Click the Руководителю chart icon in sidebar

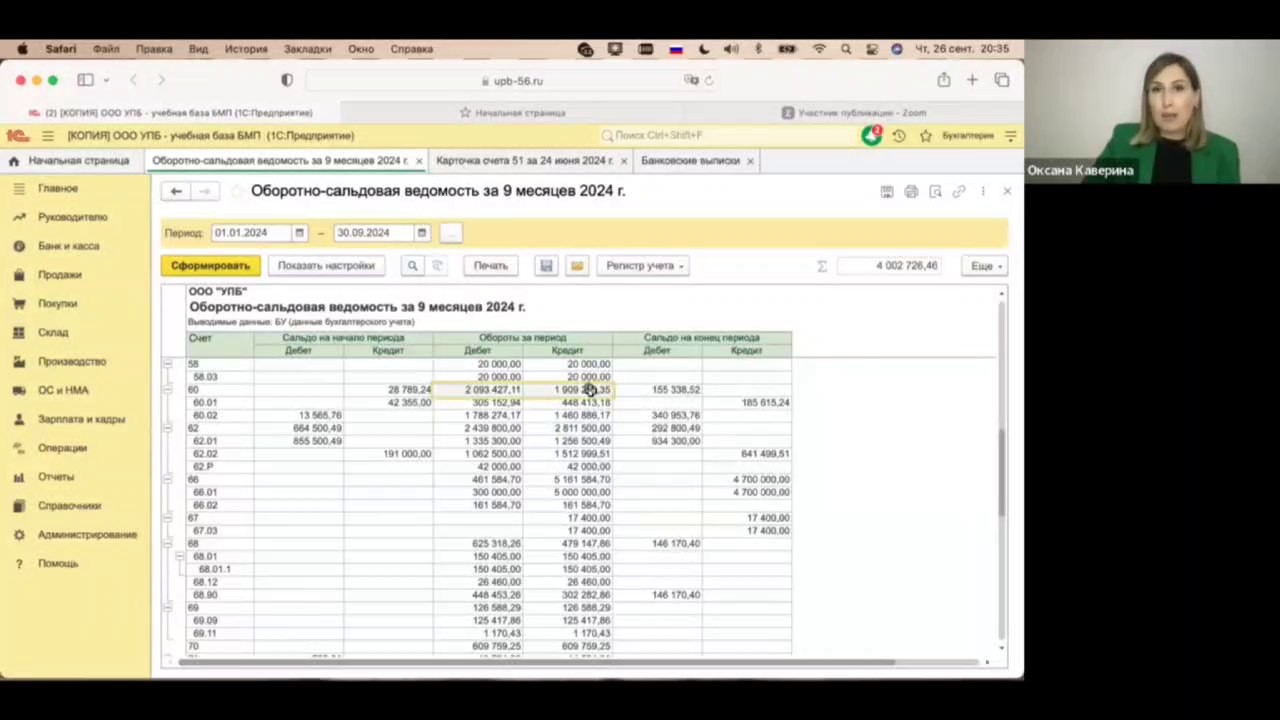pos(18,217)
